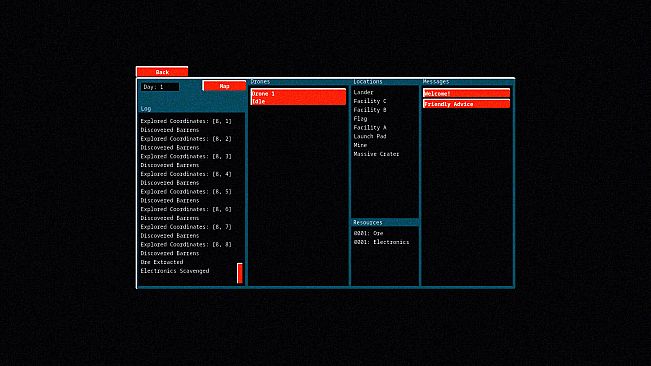Click the Log panel header
651x366 pixels.
click(191, 109)
